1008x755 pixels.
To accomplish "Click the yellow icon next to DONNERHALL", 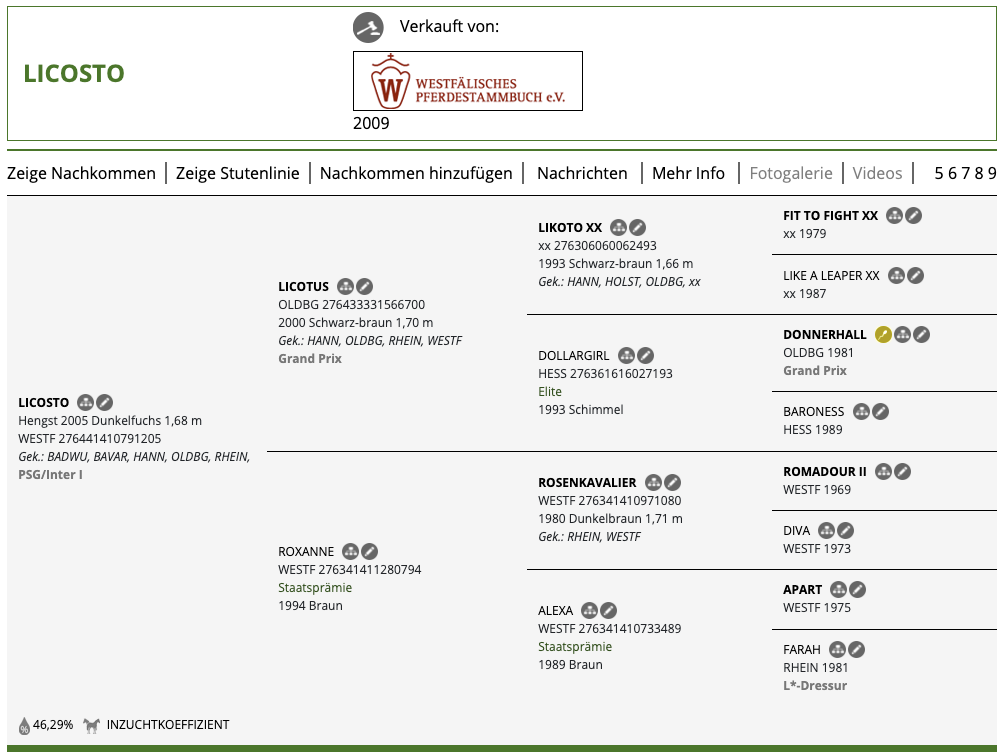I will [x=883, y=335].
